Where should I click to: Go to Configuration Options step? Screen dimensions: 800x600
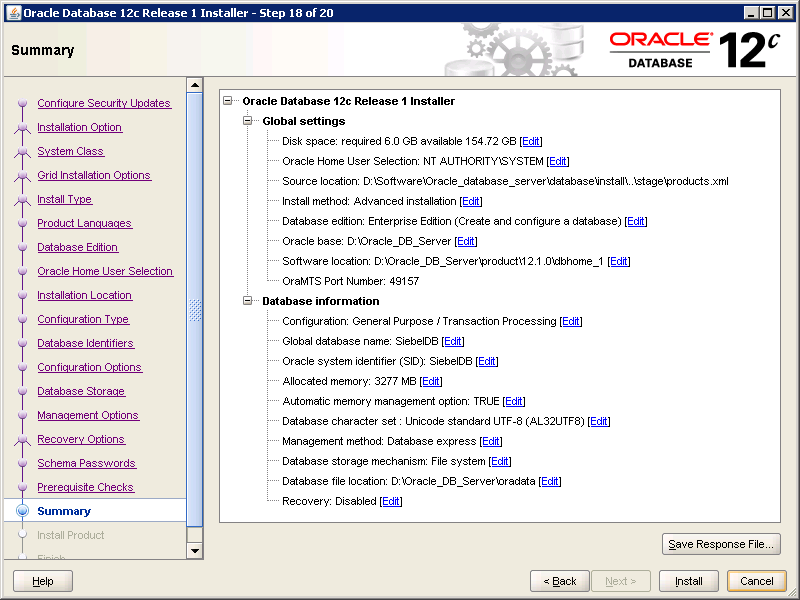point(90,367)
